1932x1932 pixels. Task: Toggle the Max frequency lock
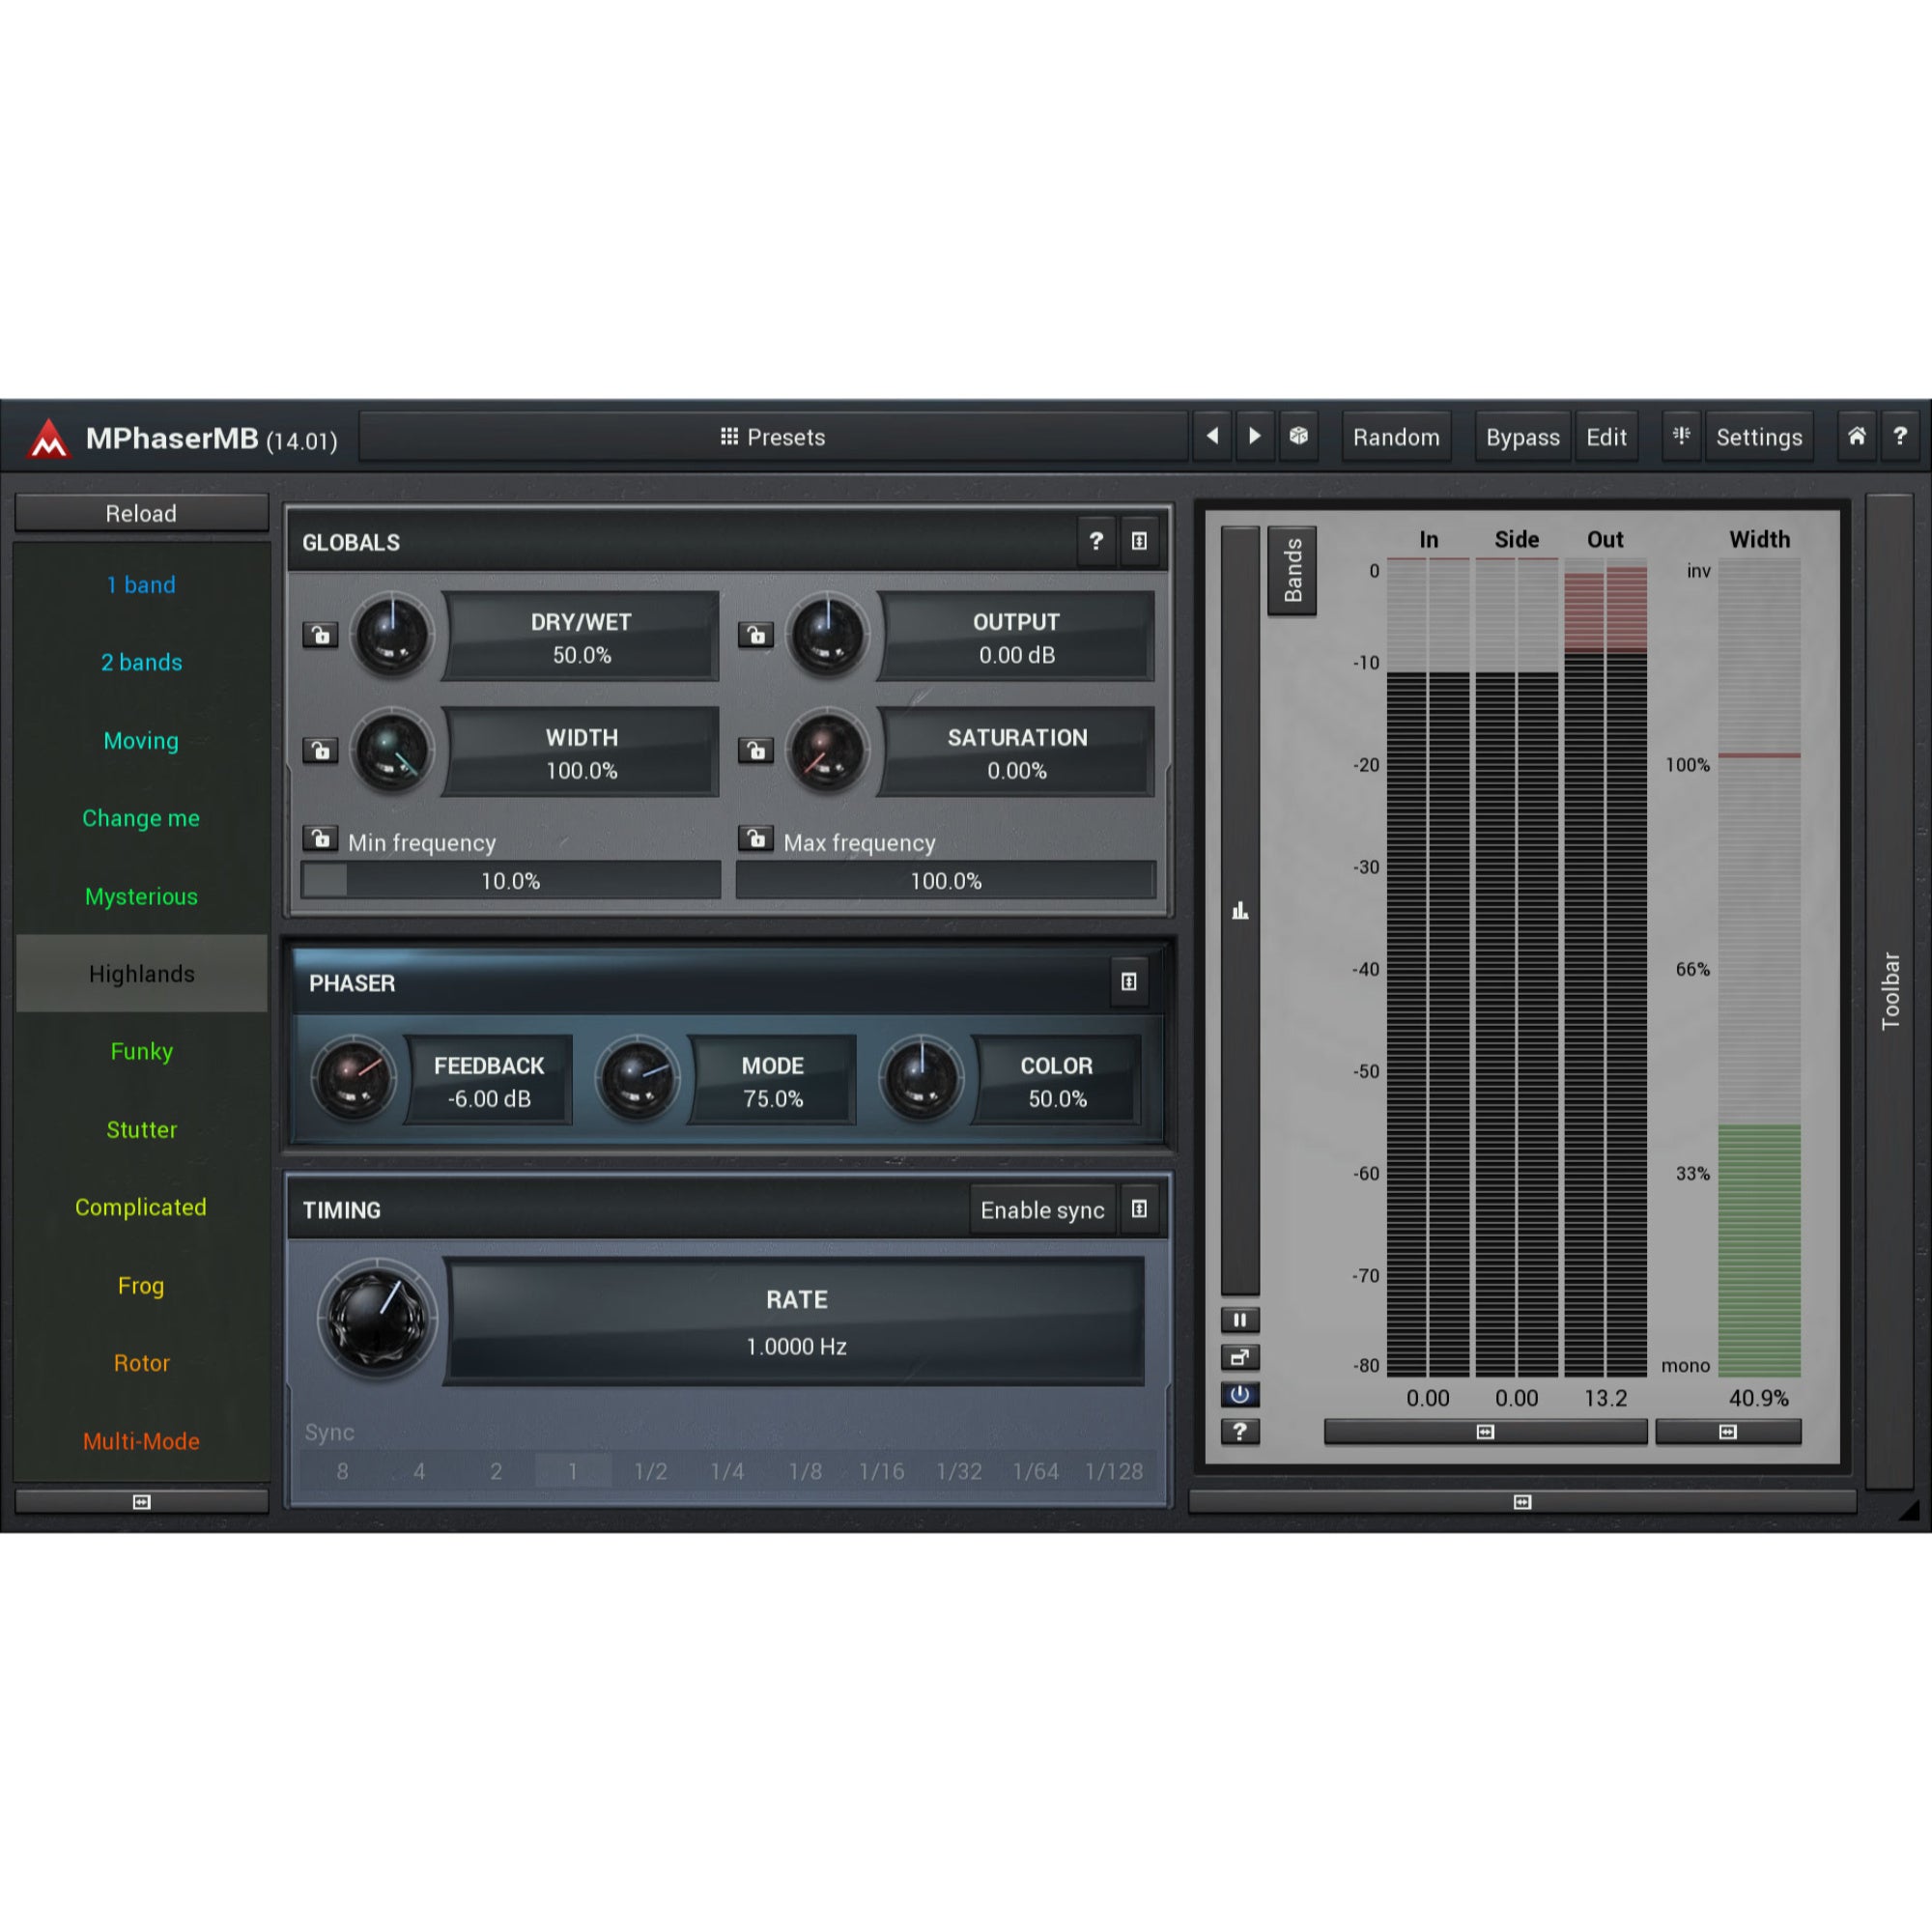(x=756, y=838)
